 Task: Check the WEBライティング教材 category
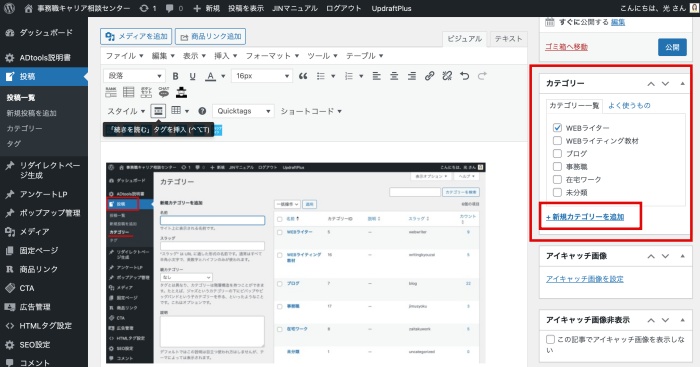tap(557, 141)
